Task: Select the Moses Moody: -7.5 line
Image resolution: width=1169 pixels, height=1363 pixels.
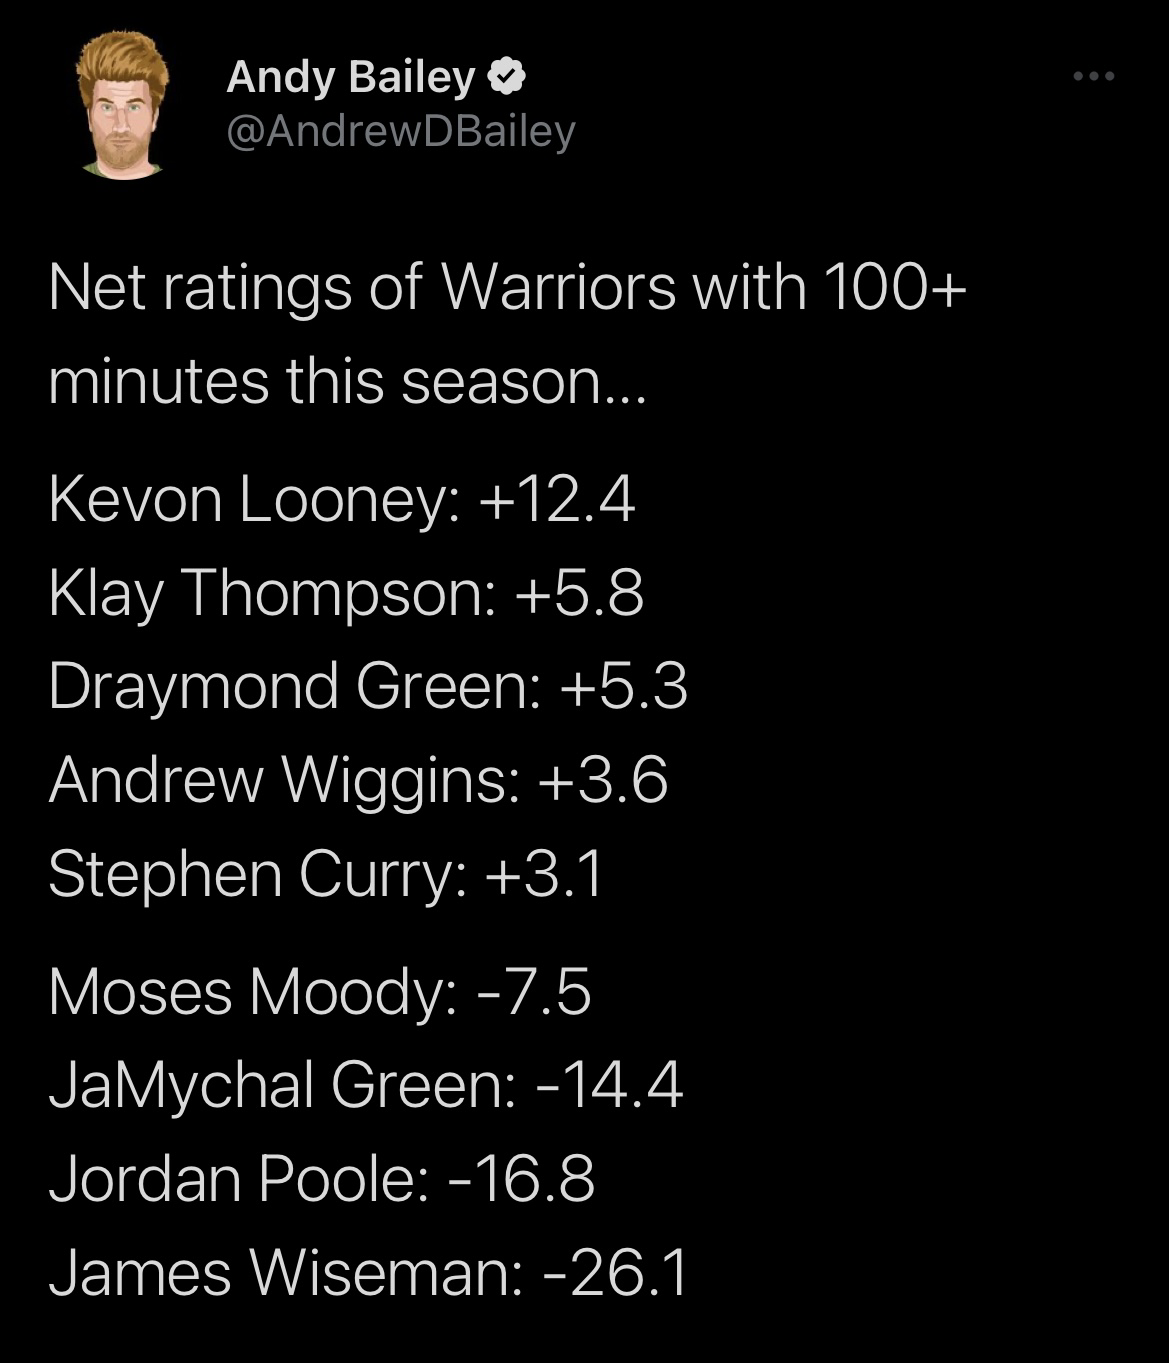Action: (x=320, y=992)
